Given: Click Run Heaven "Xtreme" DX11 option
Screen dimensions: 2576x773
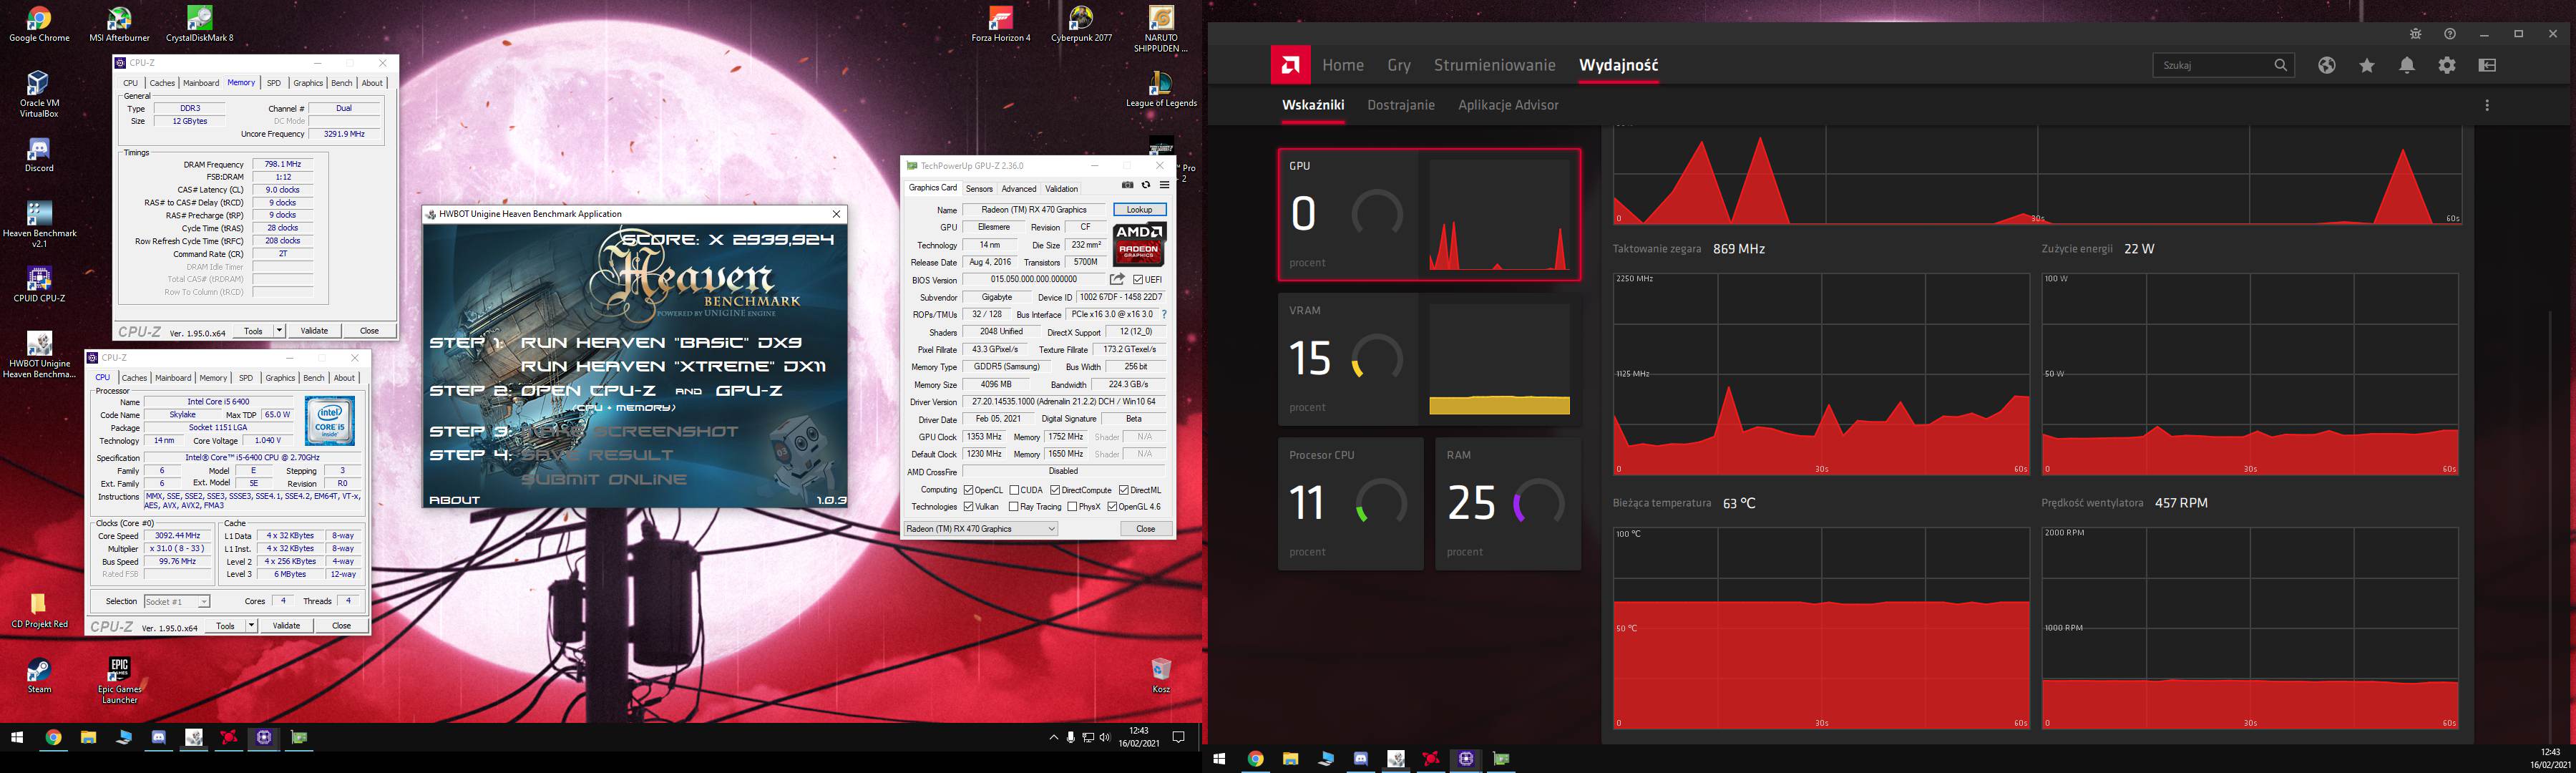Looking at the screenshot, I should [x=673, y=366].
